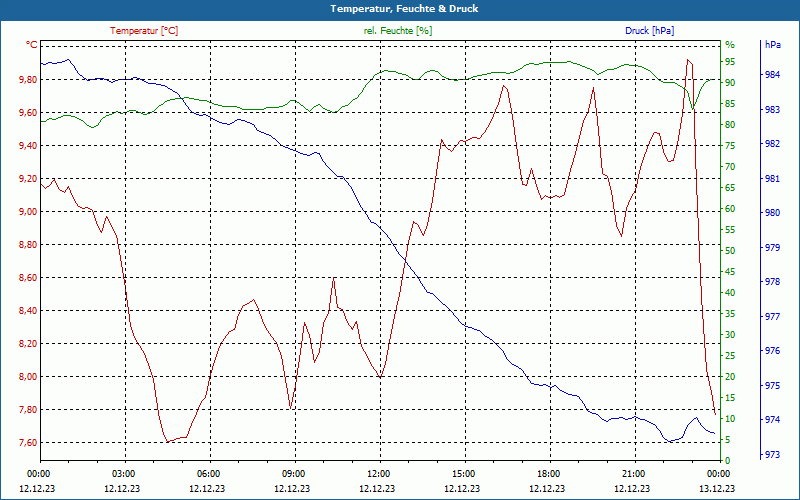Click the 974 hPa pressure axis value
This screenshot has width=800, height=500.
tap(773, 420)
